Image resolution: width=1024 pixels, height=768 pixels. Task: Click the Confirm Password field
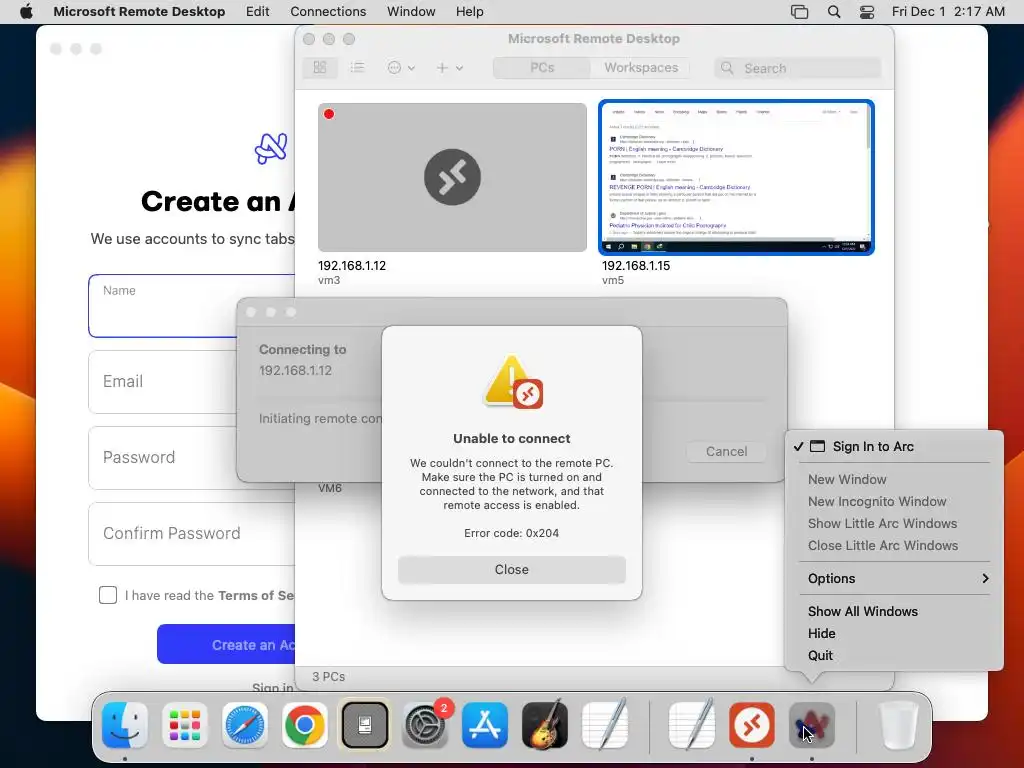click(191, 534)
